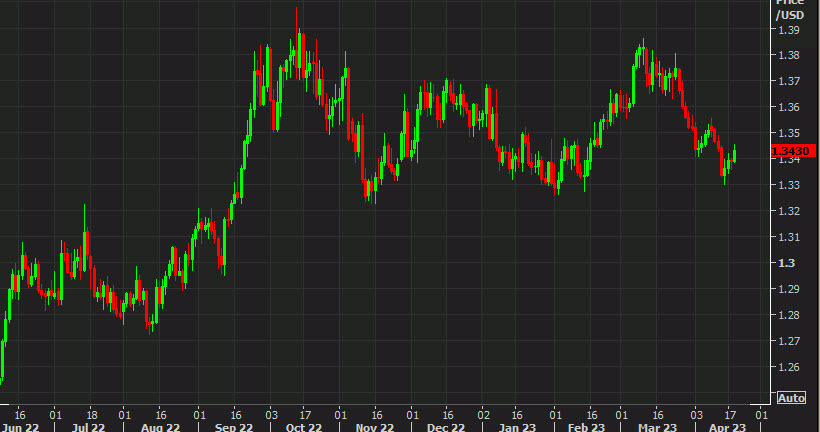The height and width of the screenshot is (432, 820).
Task: Click the Oct 22 month label
Action: coord(304,427)
